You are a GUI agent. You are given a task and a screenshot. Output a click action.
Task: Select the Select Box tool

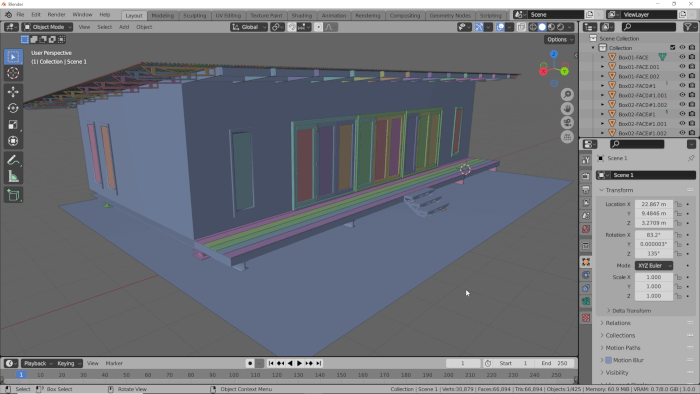(x=13, y=57)
